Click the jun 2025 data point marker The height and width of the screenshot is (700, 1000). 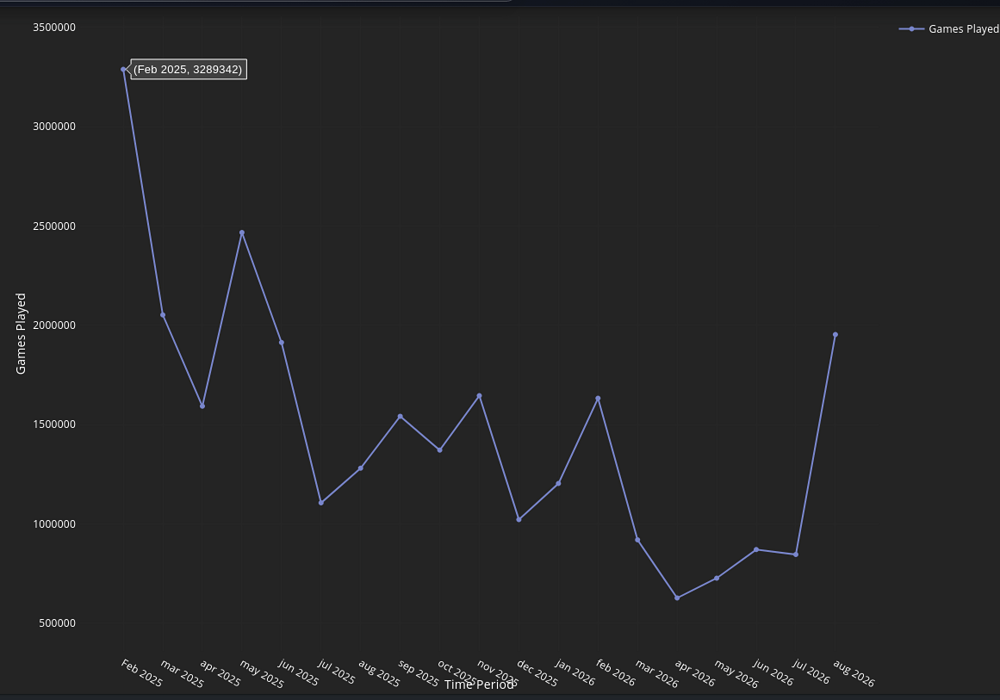point(281,343)
